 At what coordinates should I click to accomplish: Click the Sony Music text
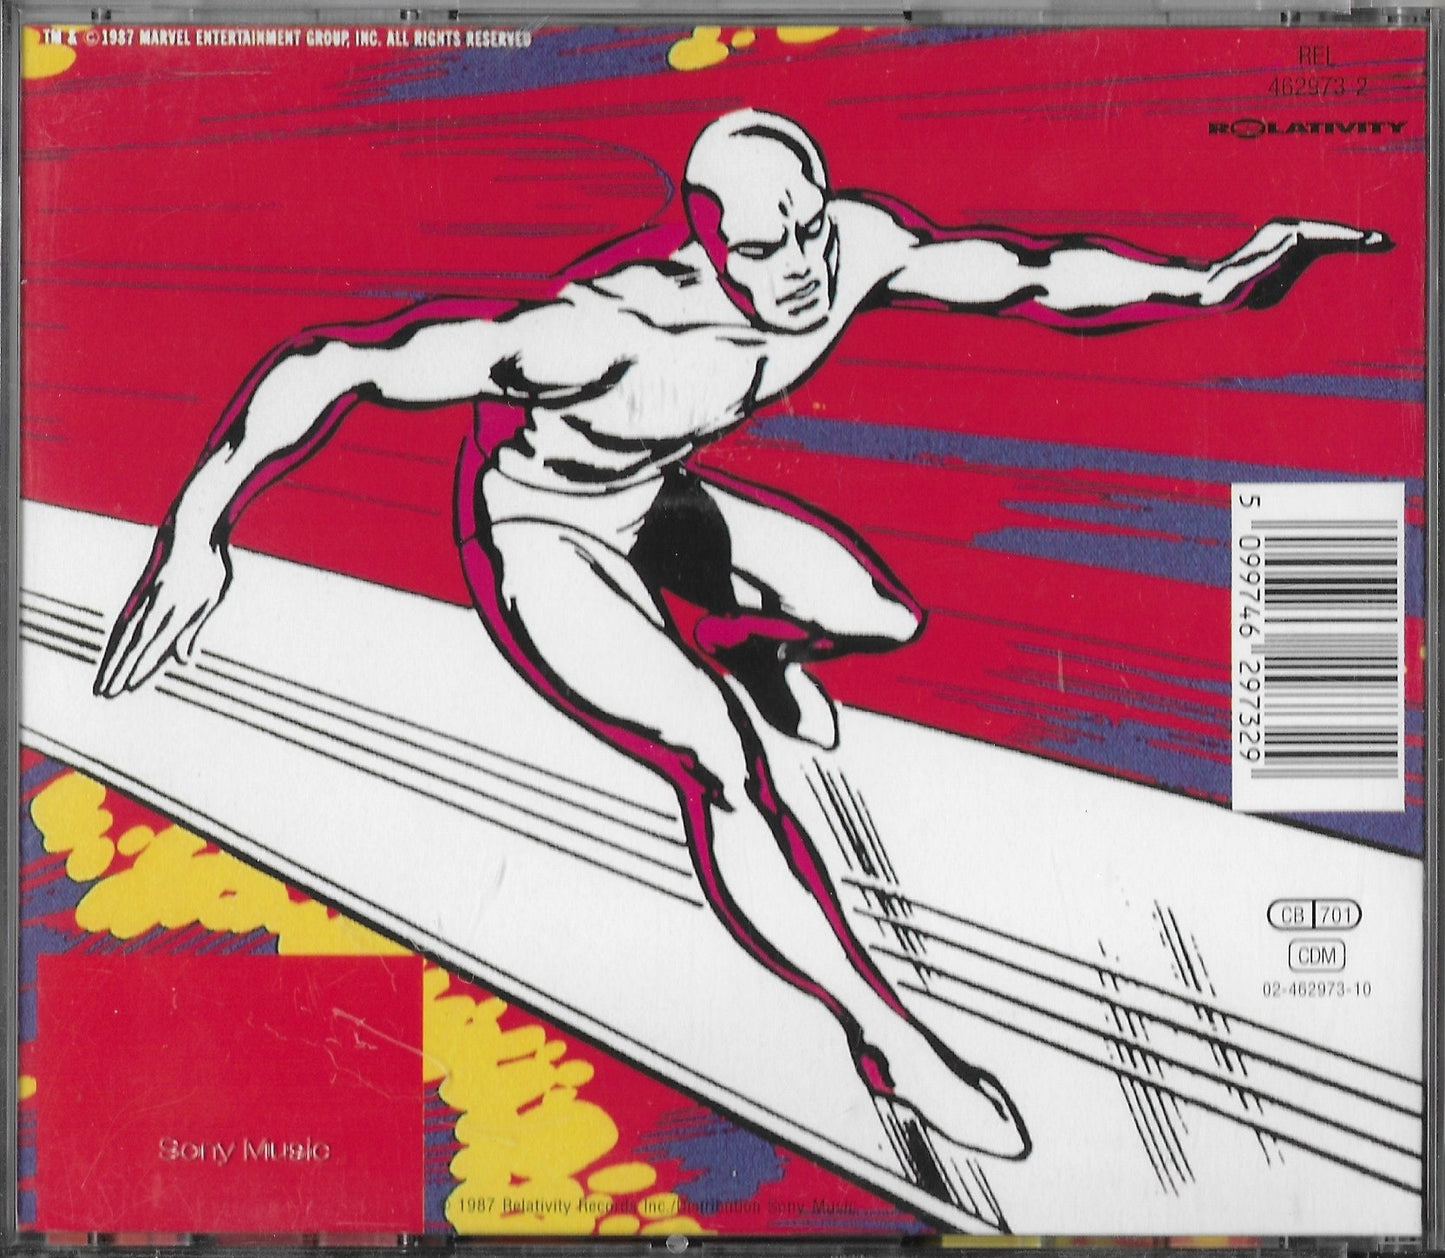tap(244, 1150)
